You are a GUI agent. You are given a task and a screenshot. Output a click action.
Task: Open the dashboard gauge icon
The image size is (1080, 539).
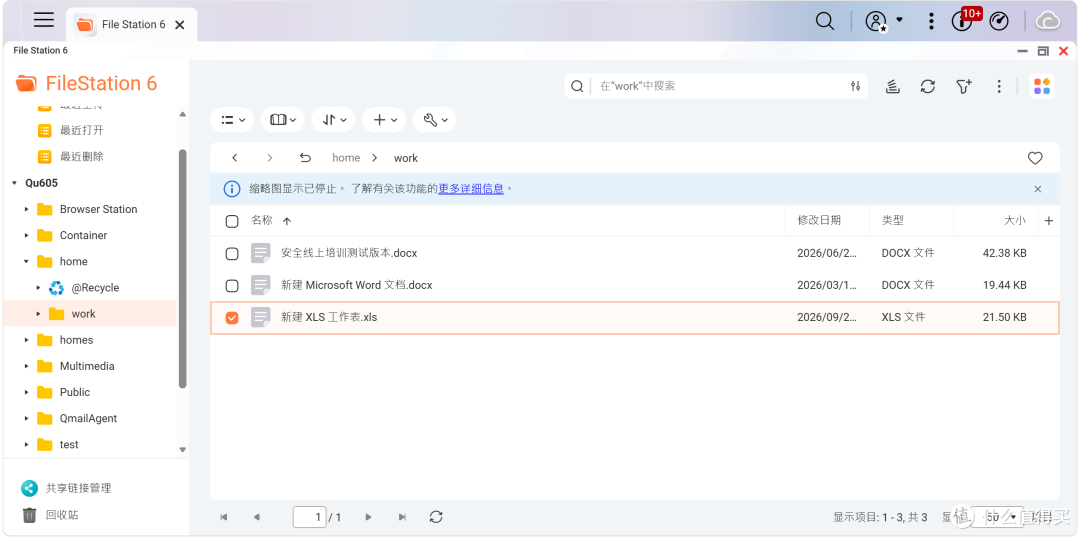tap(999, 21)
